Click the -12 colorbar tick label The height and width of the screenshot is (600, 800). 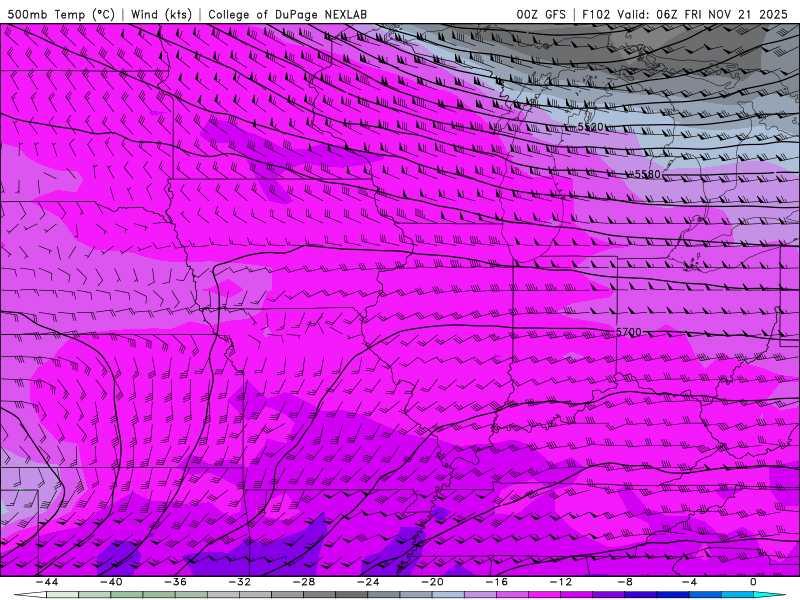560,582
